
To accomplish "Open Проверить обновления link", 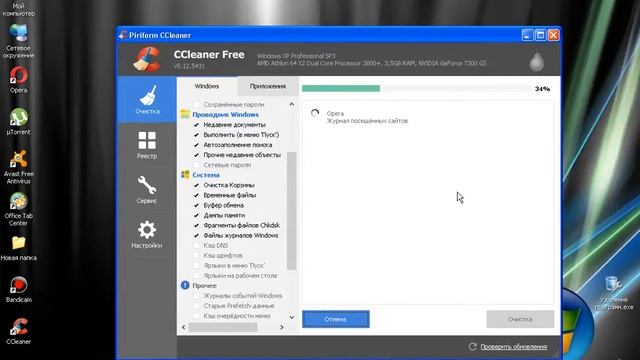I will click(x=513, y=347).
